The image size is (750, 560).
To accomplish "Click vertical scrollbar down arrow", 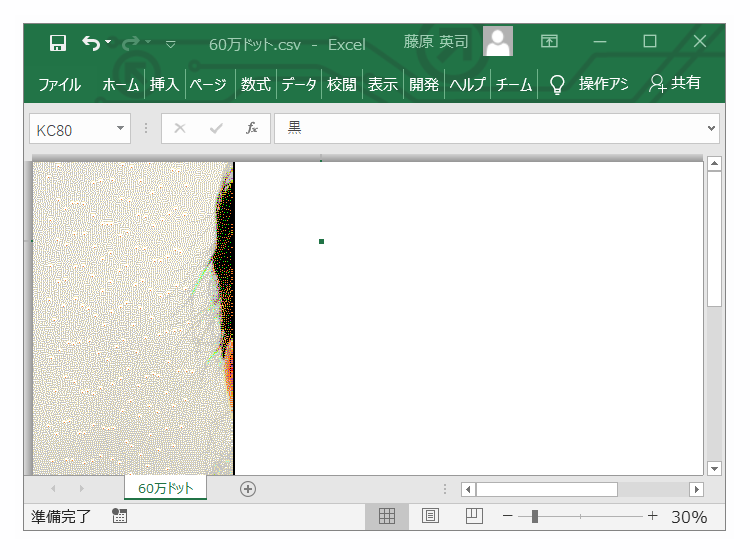I will [714, 469].
